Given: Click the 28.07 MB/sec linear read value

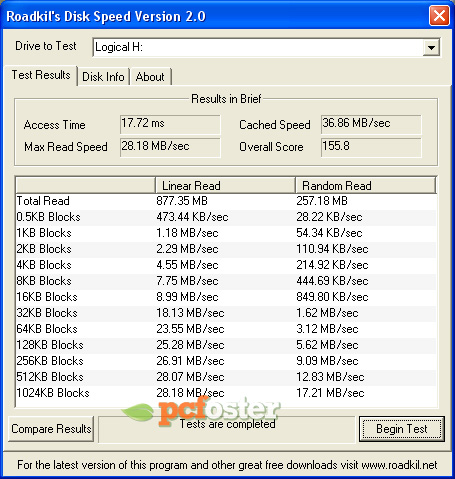Looking at the screenshot, I should pyautogui.click(x=190, y=377).
